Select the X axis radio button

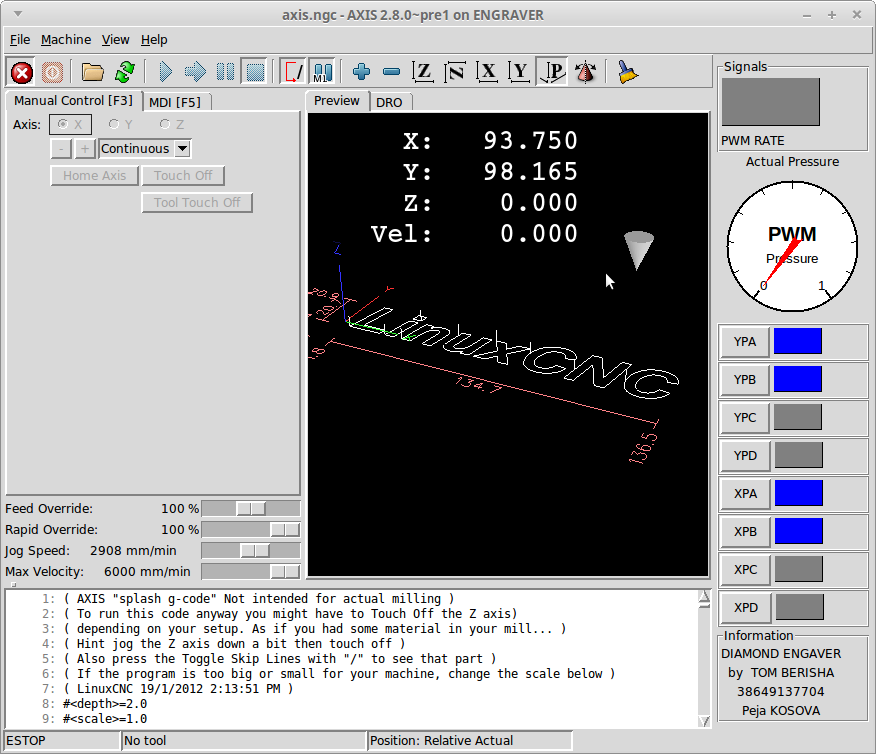coord(70,125)
